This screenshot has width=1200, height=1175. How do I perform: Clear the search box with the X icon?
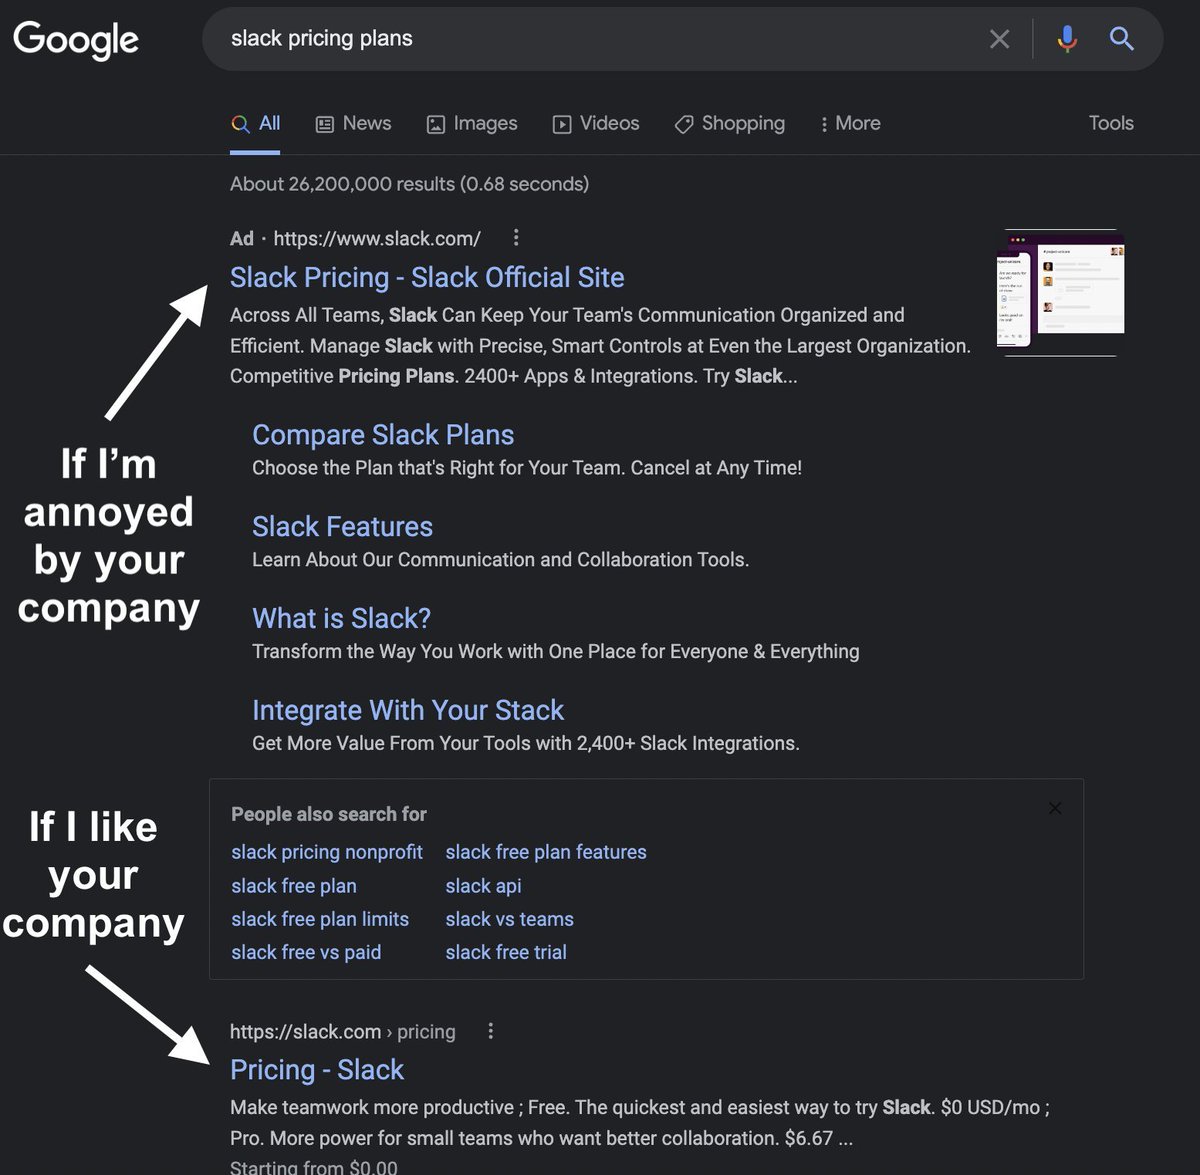(999, 39)
